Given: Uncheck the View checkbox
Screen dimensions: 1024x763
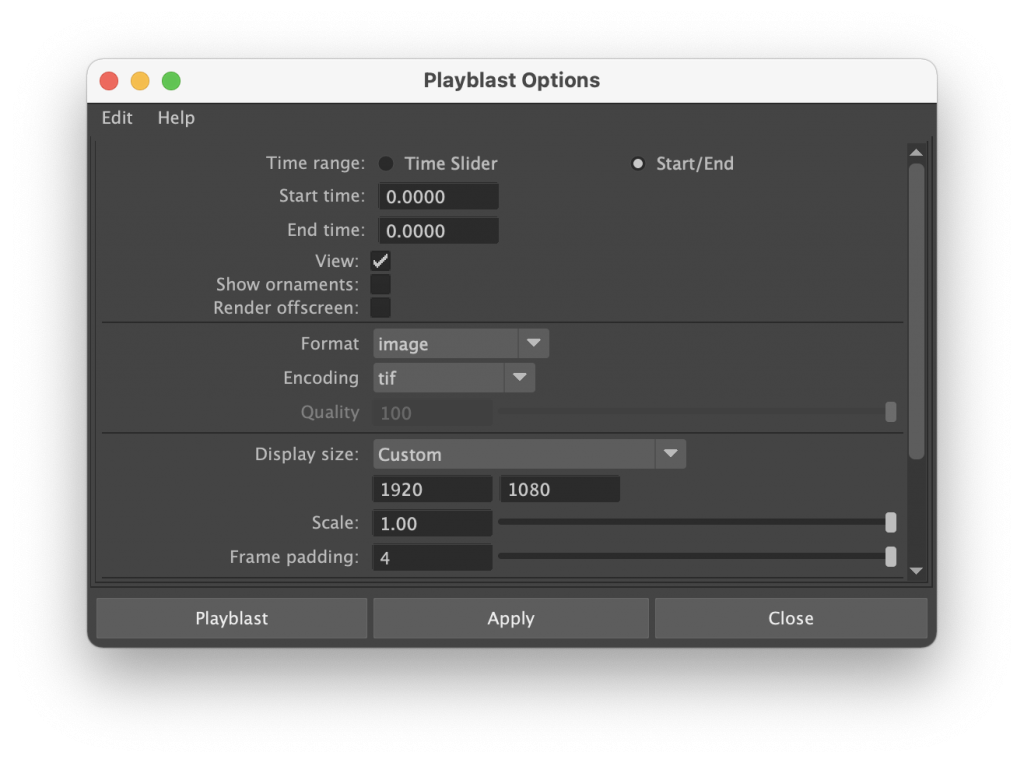Looking at the screenshot, I should click(x=380, y=261).
